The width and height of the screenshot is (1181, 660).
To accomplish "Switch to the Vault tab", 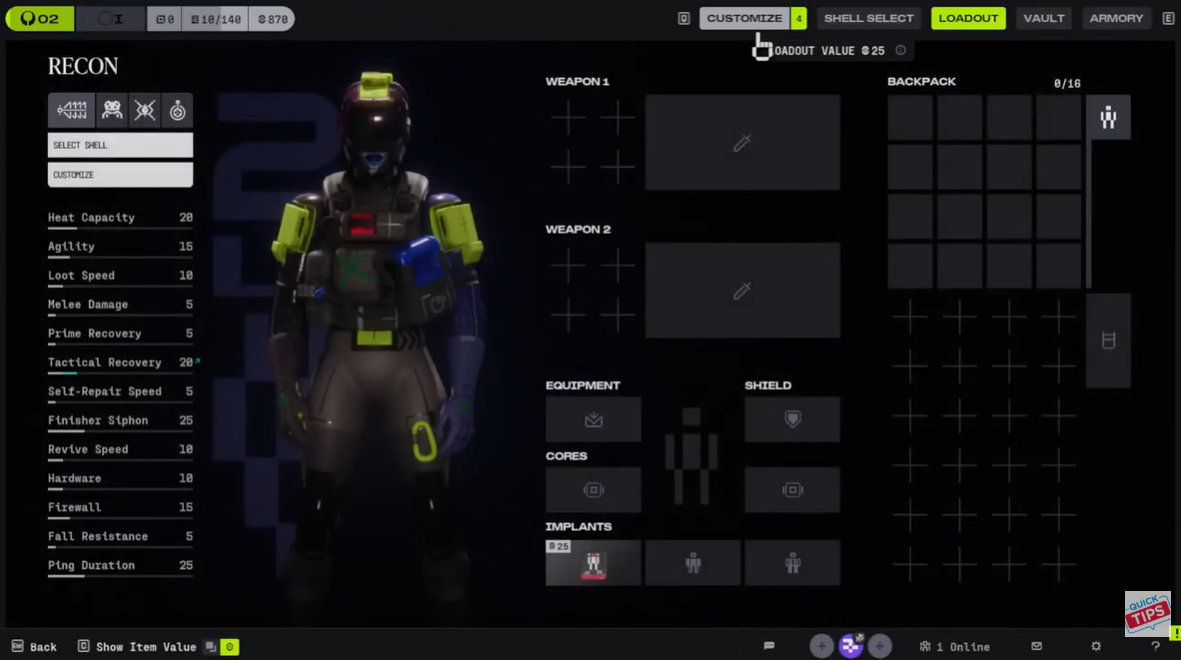I will click(x=1043, y=18).
